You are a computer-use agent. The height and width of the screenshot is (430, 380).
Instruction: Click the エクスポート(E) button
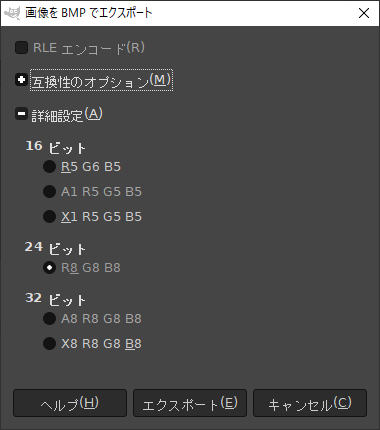click(190, 403)
